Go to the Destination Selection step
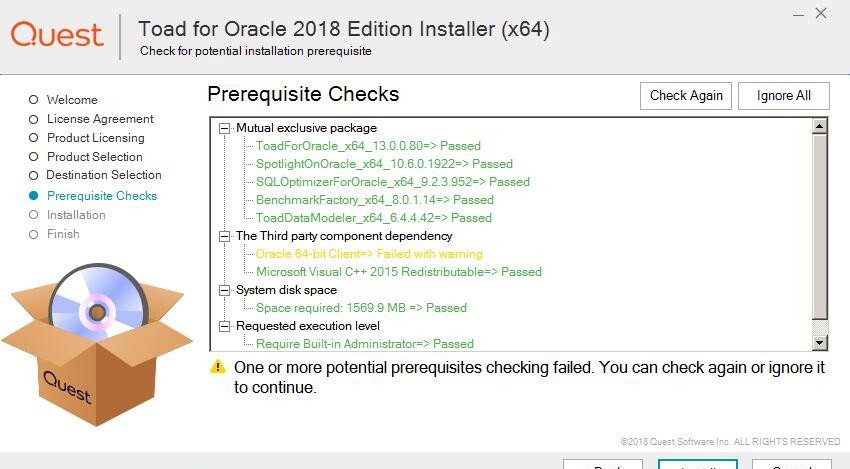850x469 pixels. (x=104, y=175)
